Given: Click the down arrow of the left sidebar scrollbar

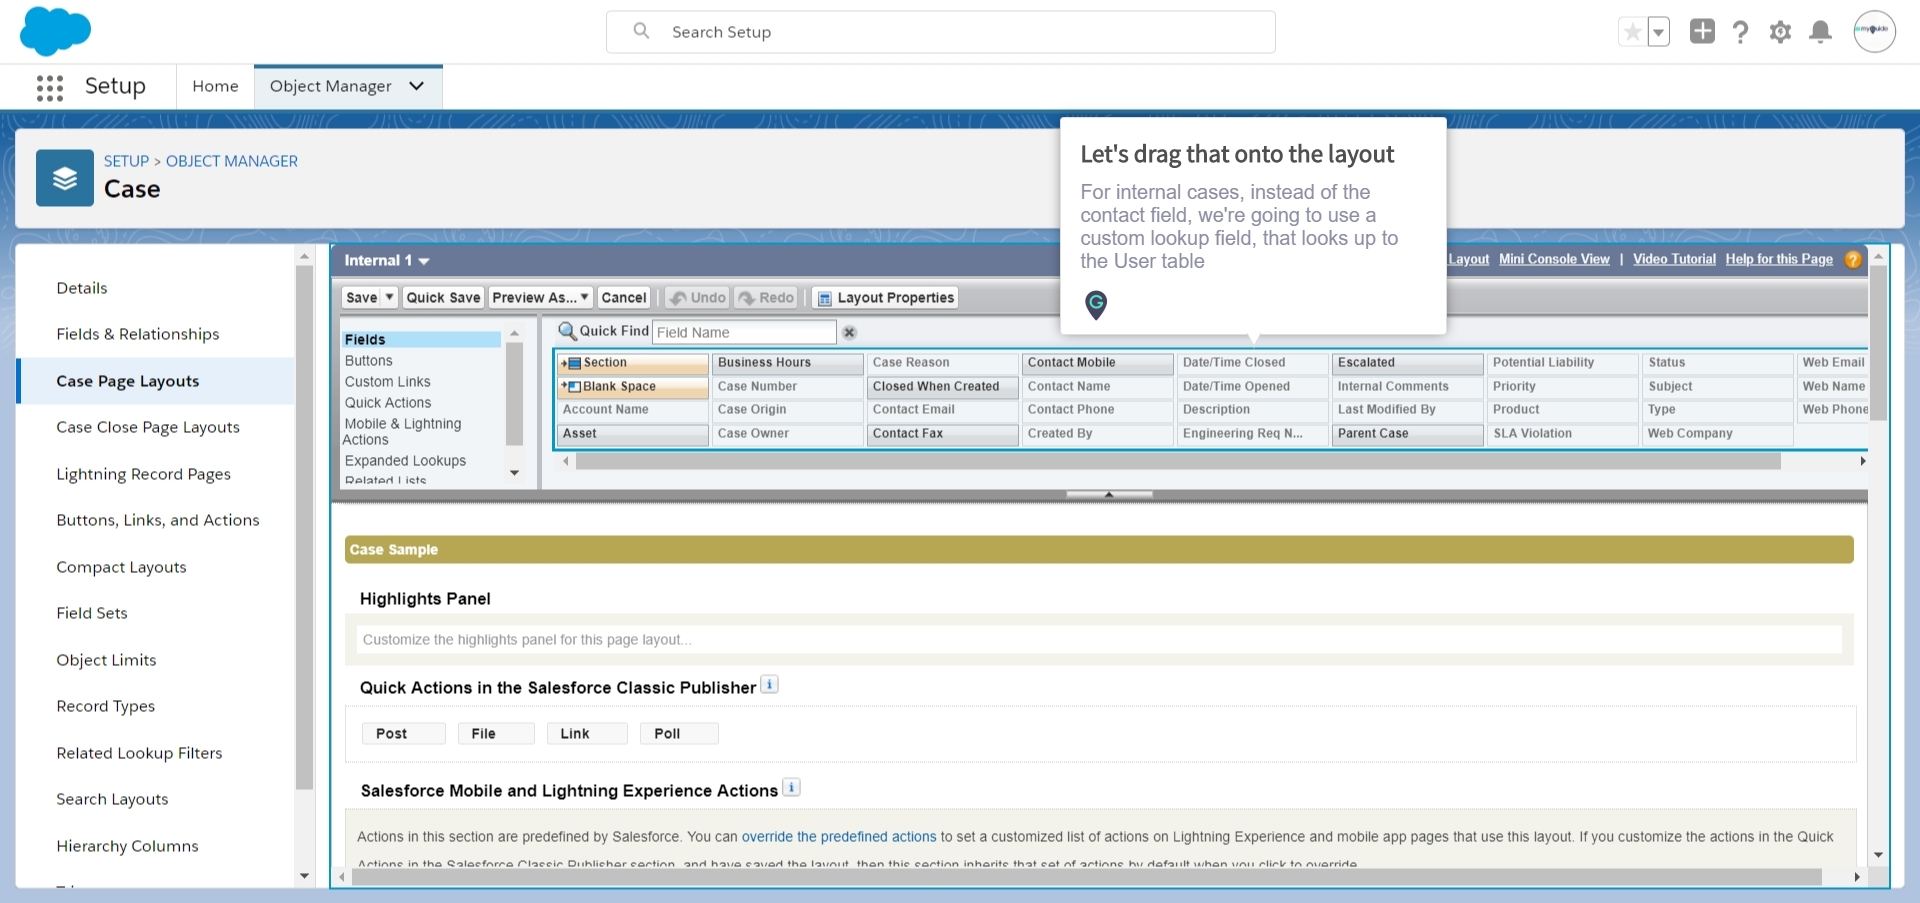Looking at the screenshot, I should 304,876.
